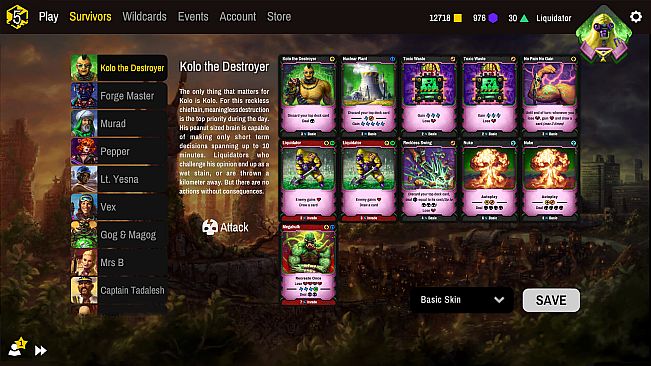The width and height of the screenshot is (651, 366).
Task: Open the Basic Skin dropdown
Action: click(x=461, y=300)
